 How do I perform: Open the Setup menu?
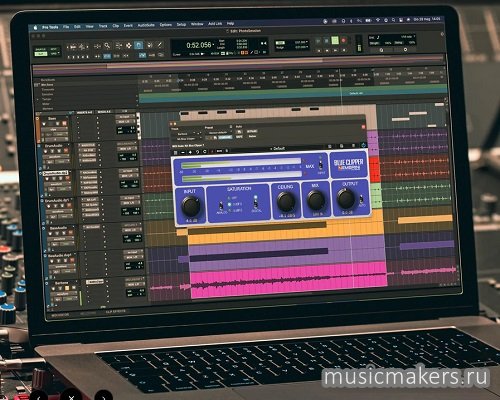pyautogui.click(x=181, y=25)
